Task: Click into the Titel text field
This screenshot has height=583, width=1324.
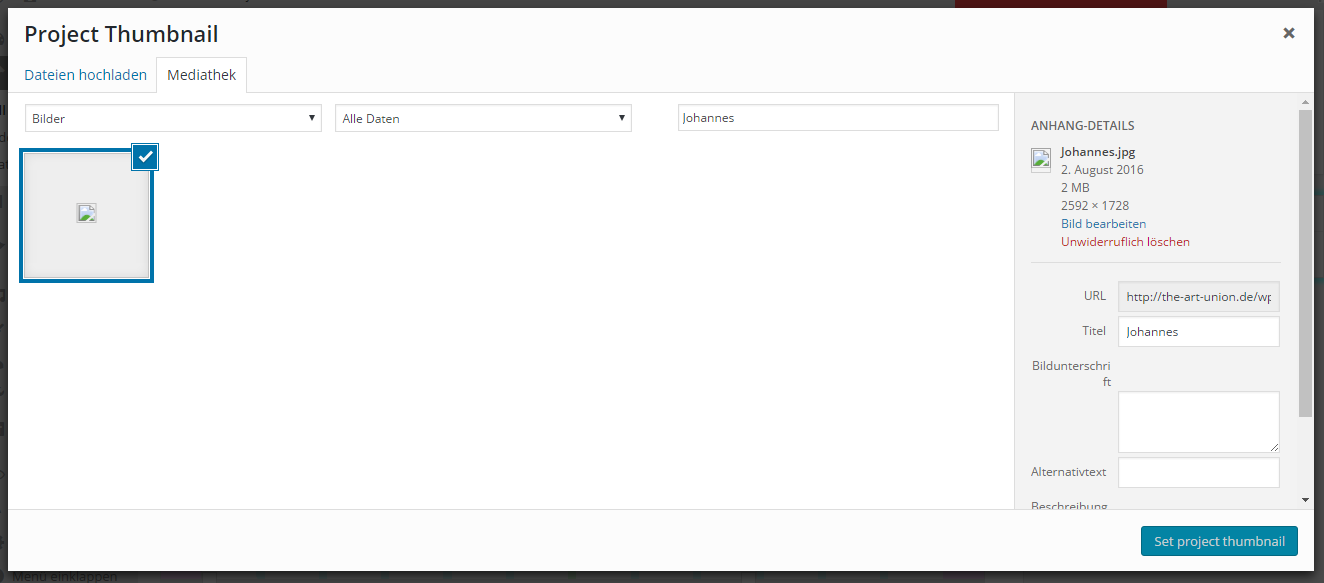Action: pyautogui.click(x=1198, y=331)
